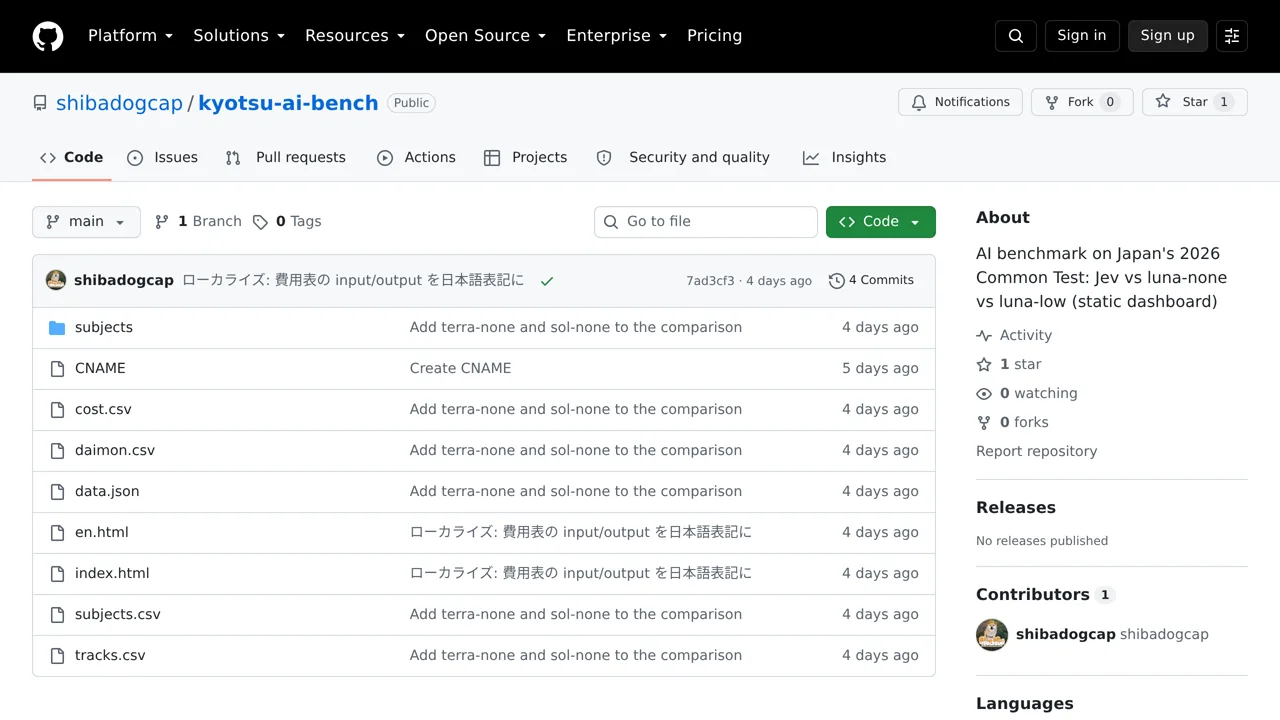Screen dimensions: 1280x720
Task: Click the watching eye icon
Action: (x=984, y=394)
